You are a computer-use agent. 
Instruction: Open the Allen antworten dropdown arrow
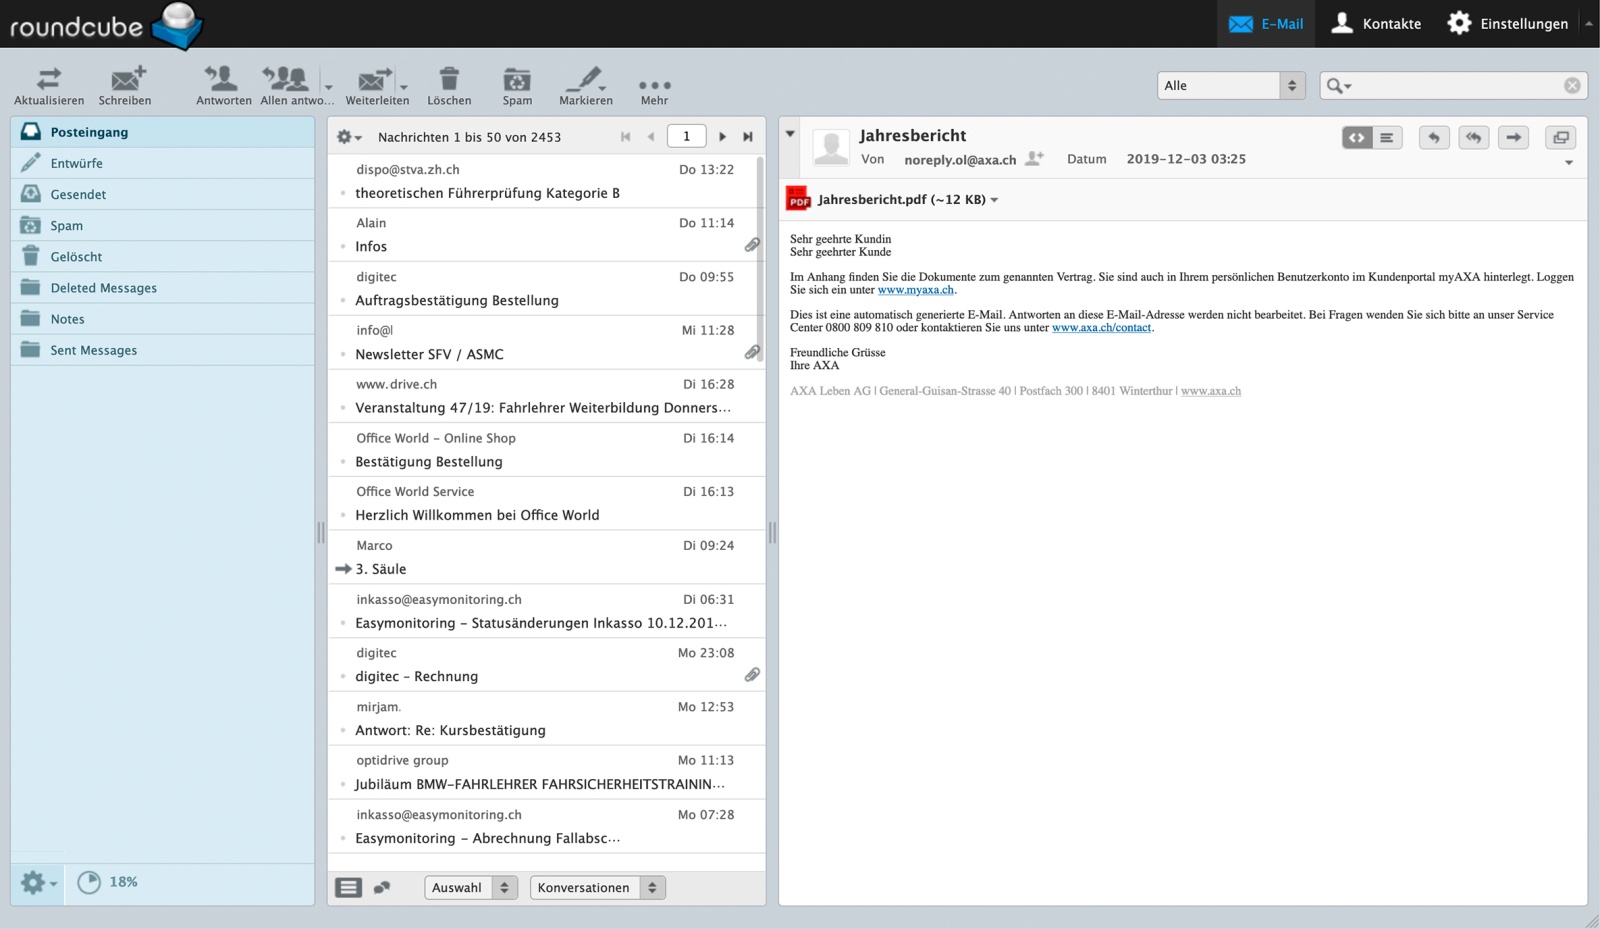tap(328, 87)
